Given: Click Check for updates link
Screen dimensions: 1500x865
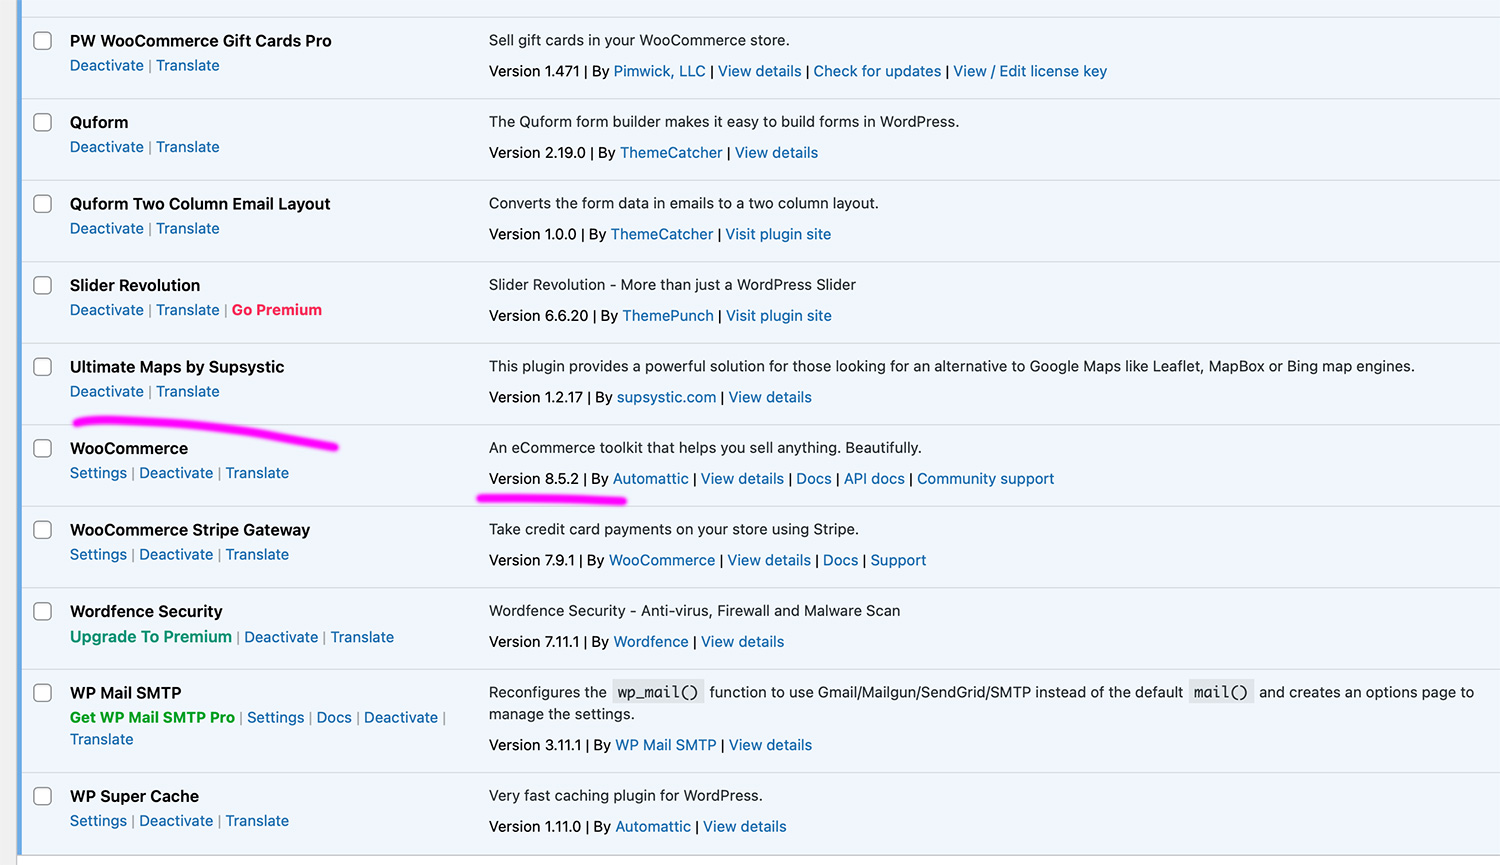Looking at the screenshot, I should 877,71.
